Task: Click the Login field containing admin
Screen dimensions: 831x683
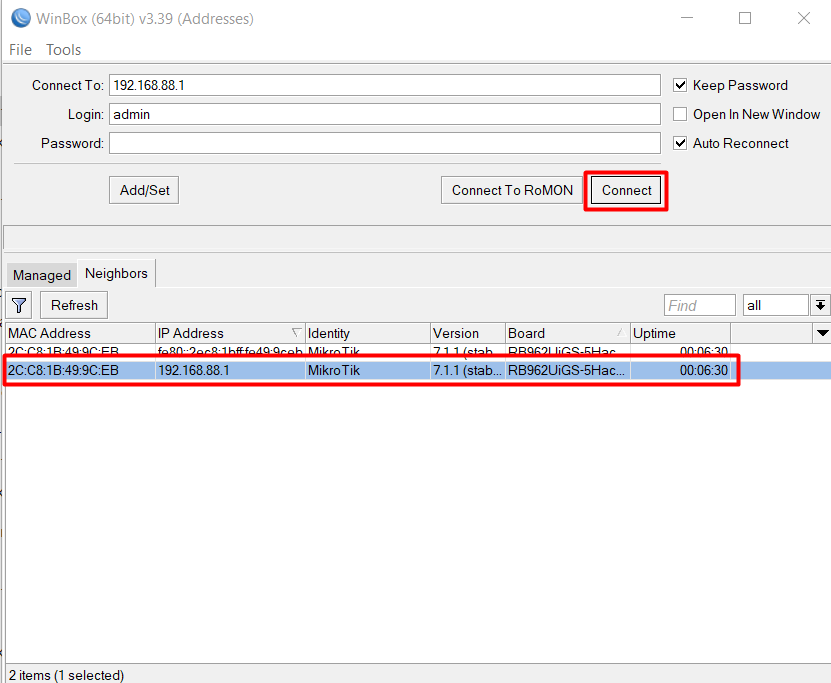Action: (x=384, y=114)
